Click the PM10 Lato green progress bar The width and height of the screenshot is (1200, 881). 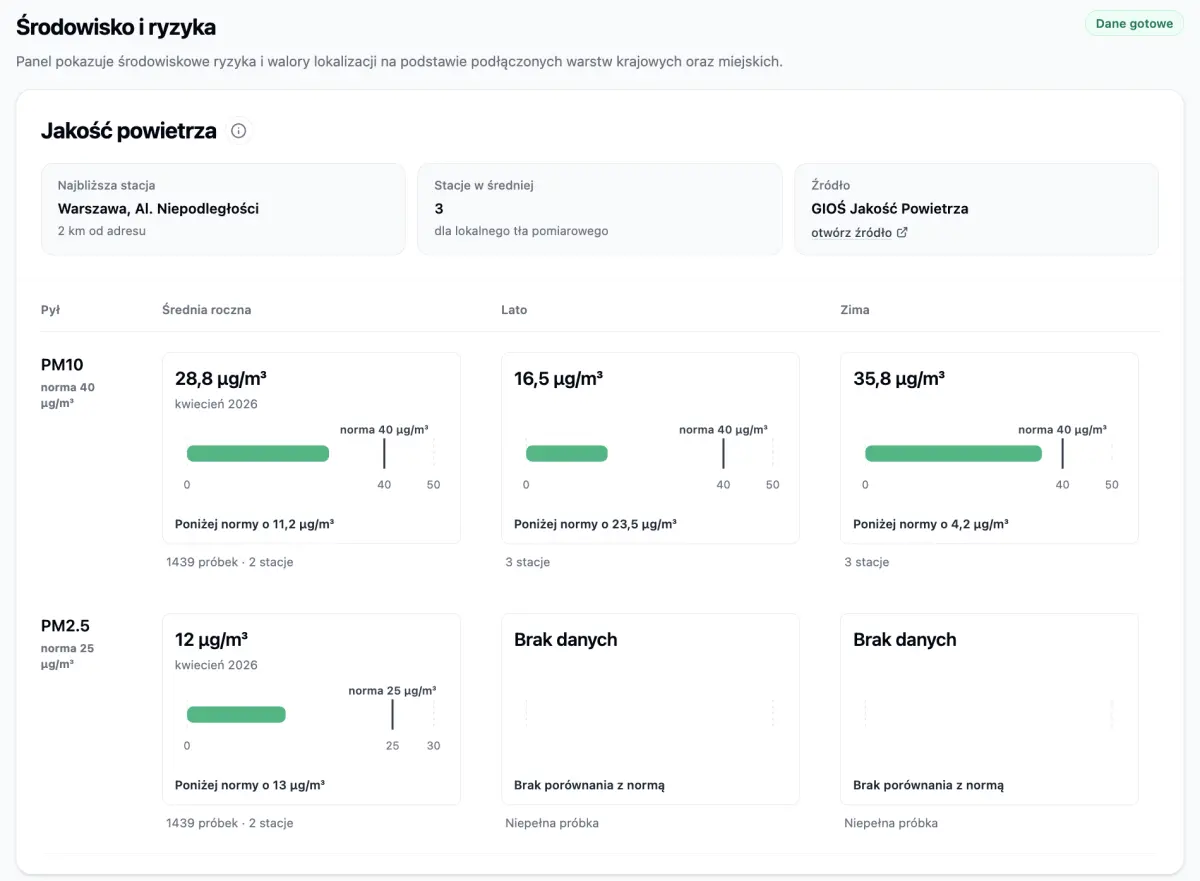pyautogui.click(x=567, y=454)
